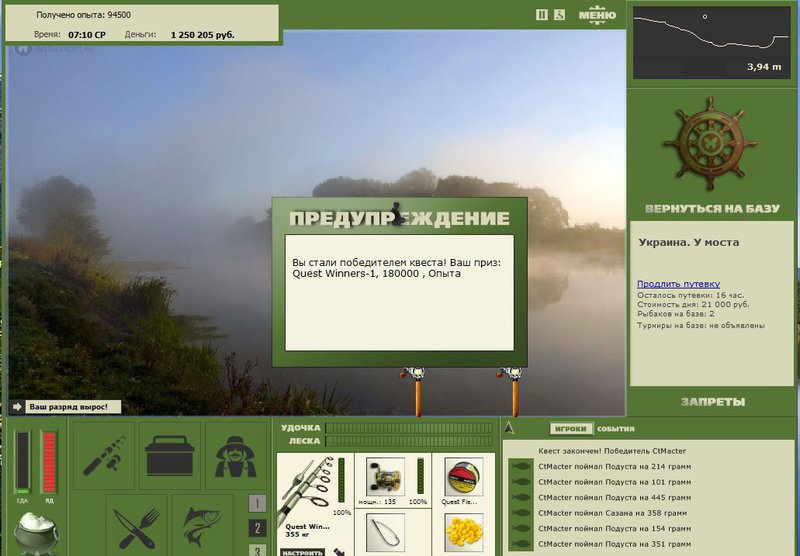Viewport: 800px width, 556px height.
Task: Click the quest winner prize message text
Action: [396, 268]
